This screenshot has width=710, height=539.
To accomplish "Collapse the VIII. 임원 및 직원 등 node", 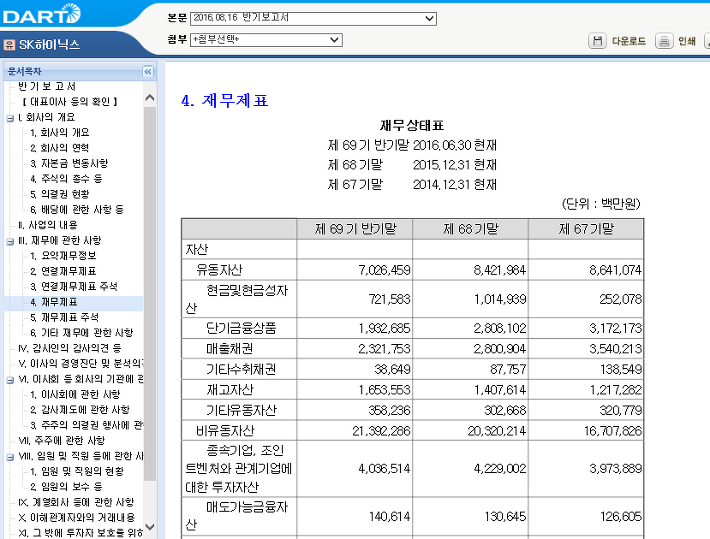I will coord(10,457).
